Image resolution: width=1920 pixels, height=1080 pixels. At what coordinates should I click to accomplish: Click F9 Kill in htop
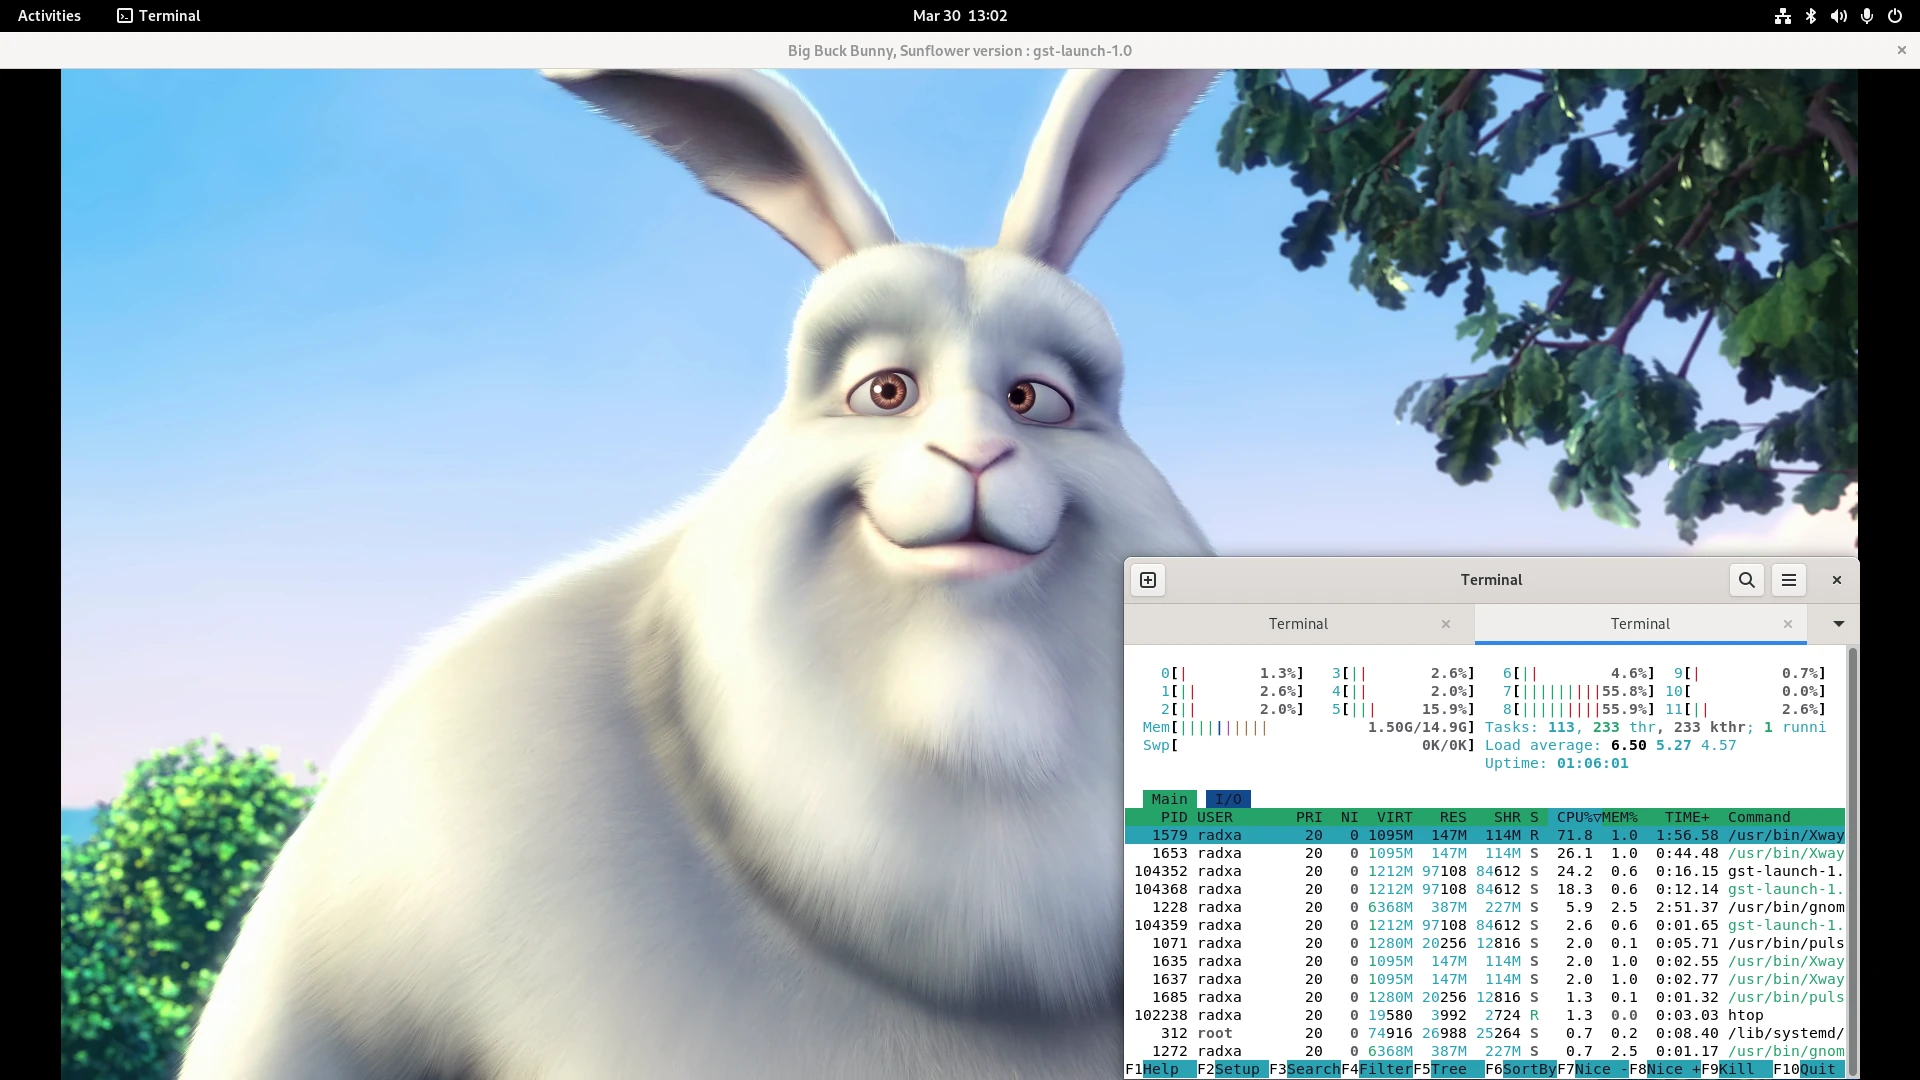pyautogui.click(x=1728, y=1069)
